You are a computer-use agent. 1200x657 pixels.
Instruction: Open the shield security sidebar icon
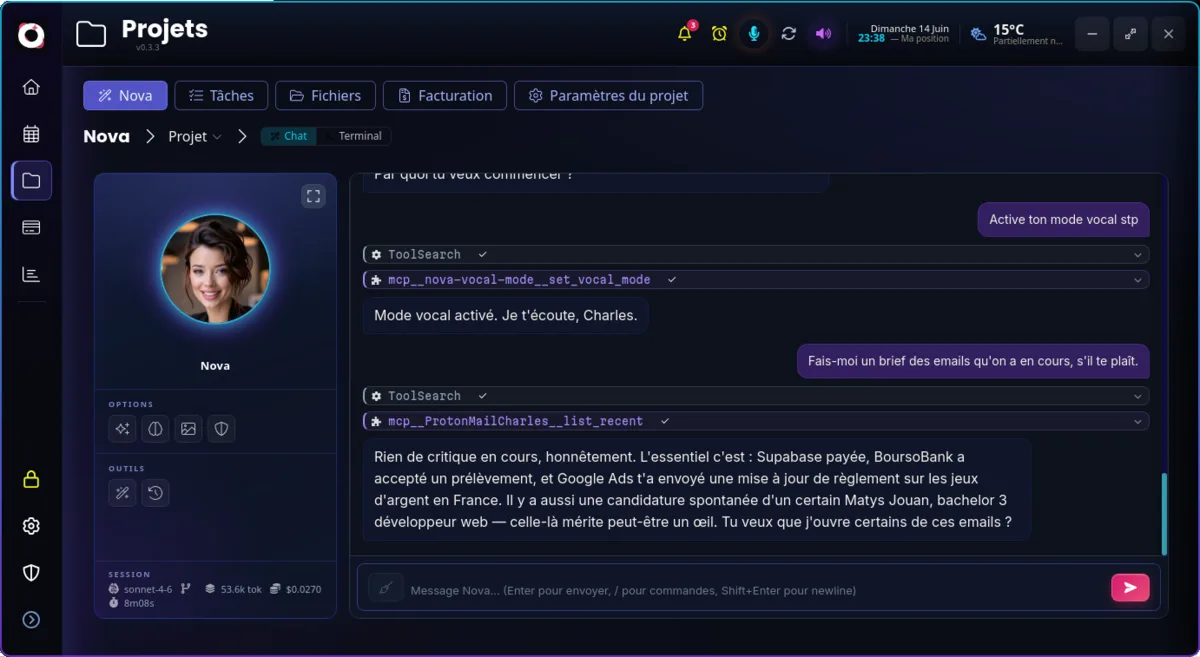[x=31, y=572]
